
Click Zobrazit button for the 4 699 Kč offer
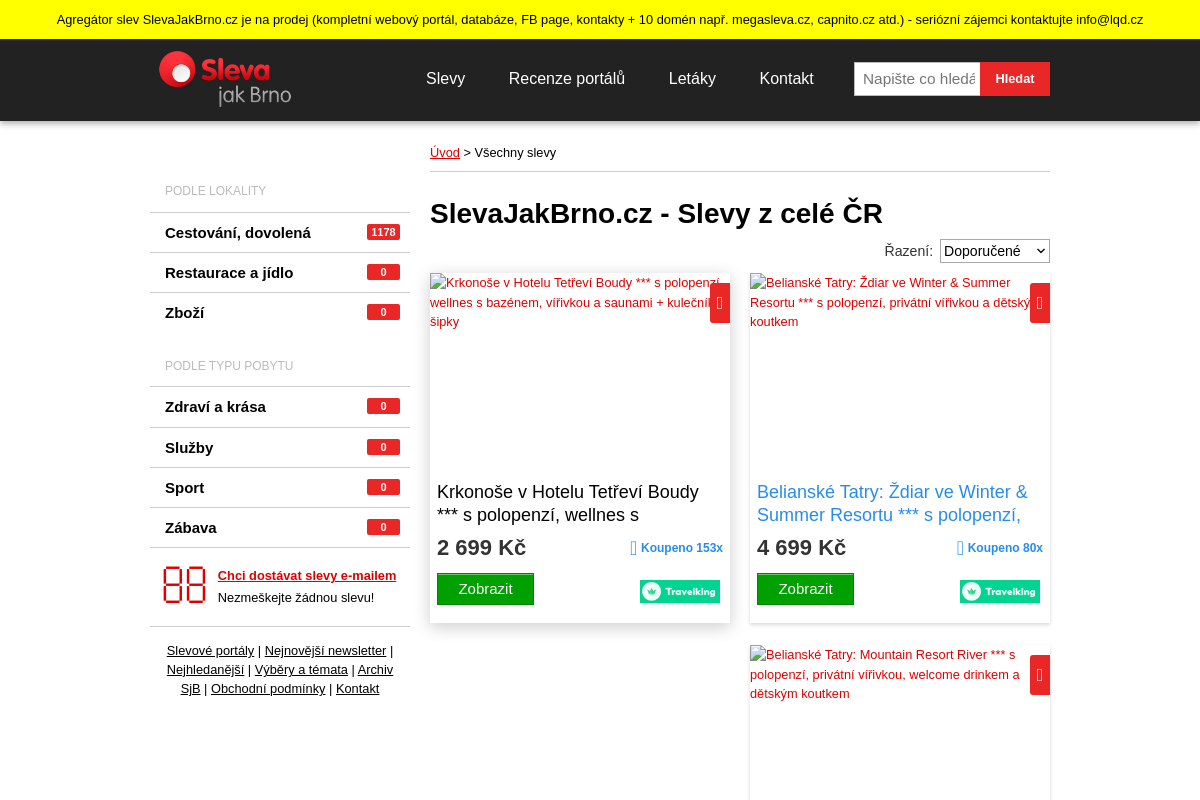coord(805,589)
